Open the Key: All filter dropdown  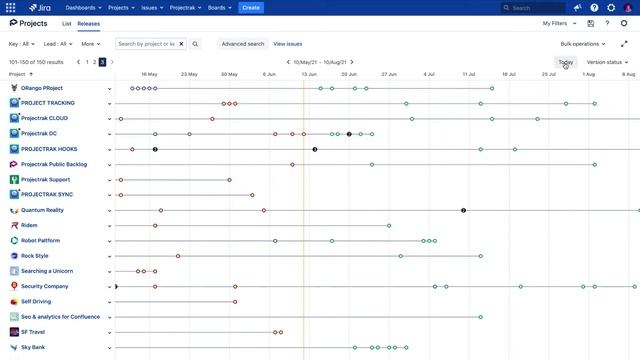(x=22, y=44)
